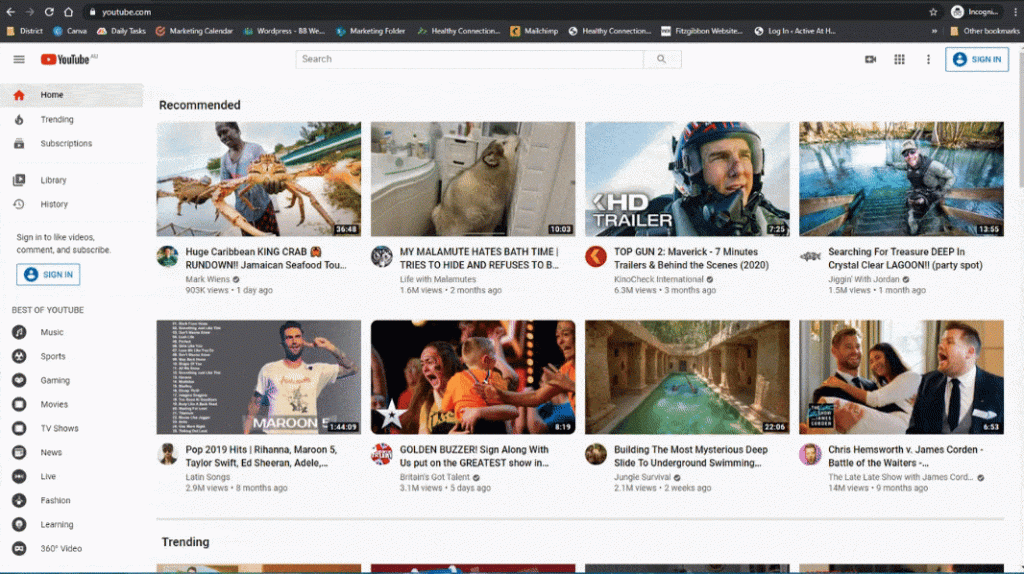Go to Home in the sidebar

(72, 95)
